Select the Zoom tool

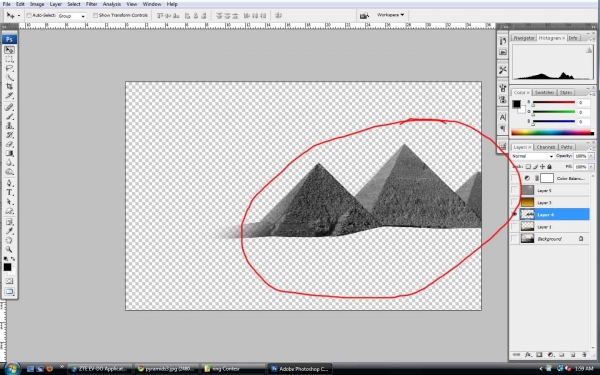[x=9, y=249]
